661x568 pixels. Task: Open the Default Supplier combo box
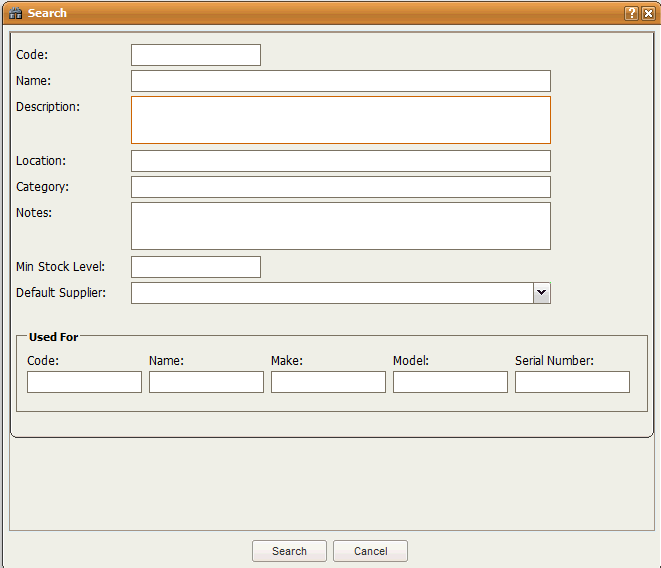pos(331,292)
